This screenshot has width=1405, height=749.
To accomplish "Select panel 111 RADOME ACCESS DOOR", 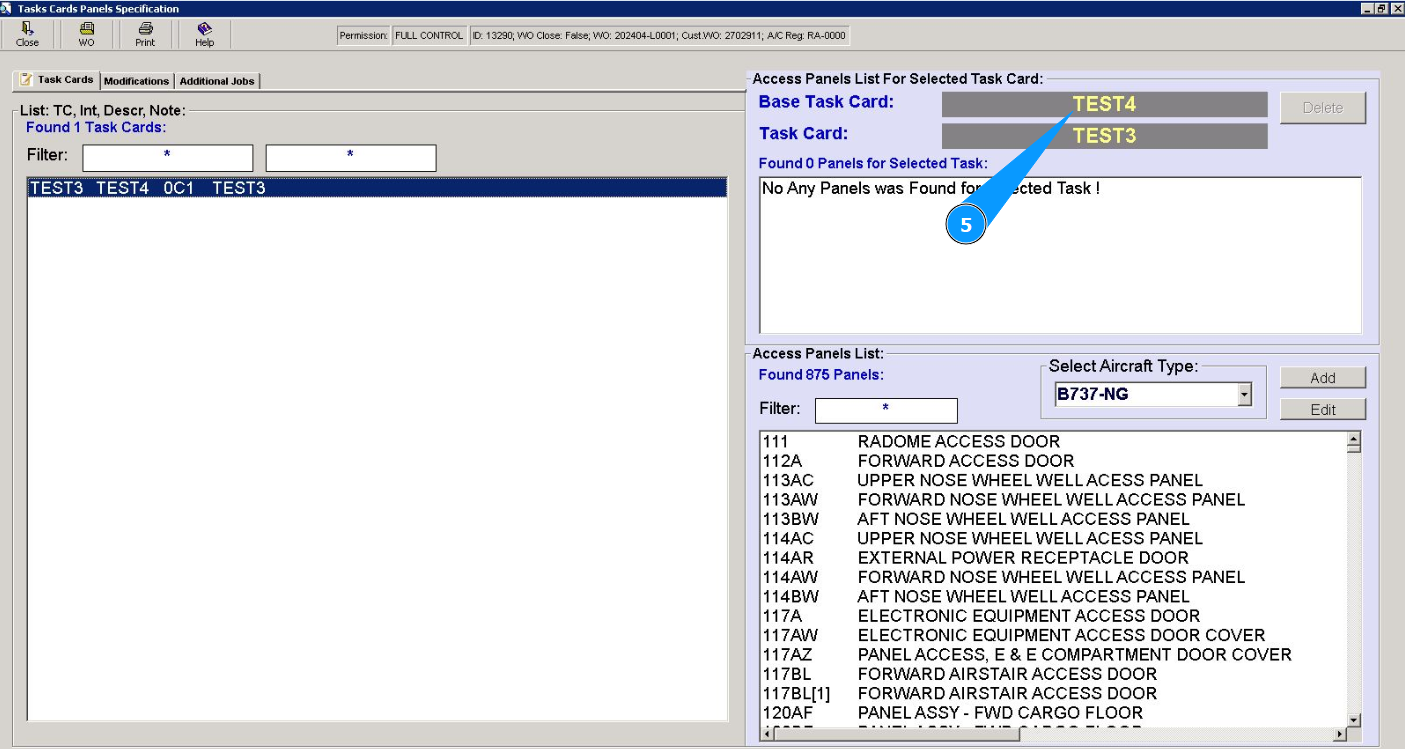I will pos(1054,442).
